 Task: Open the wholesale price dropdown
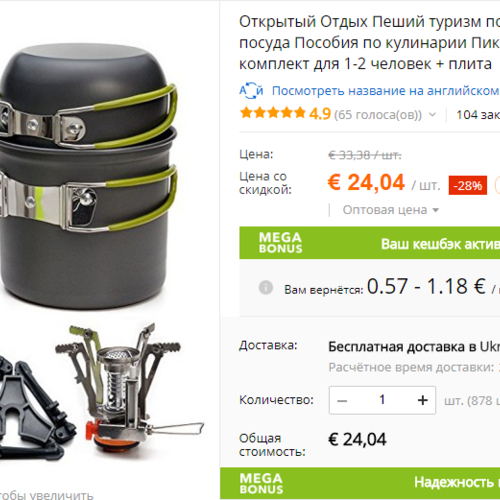(391, 210)
